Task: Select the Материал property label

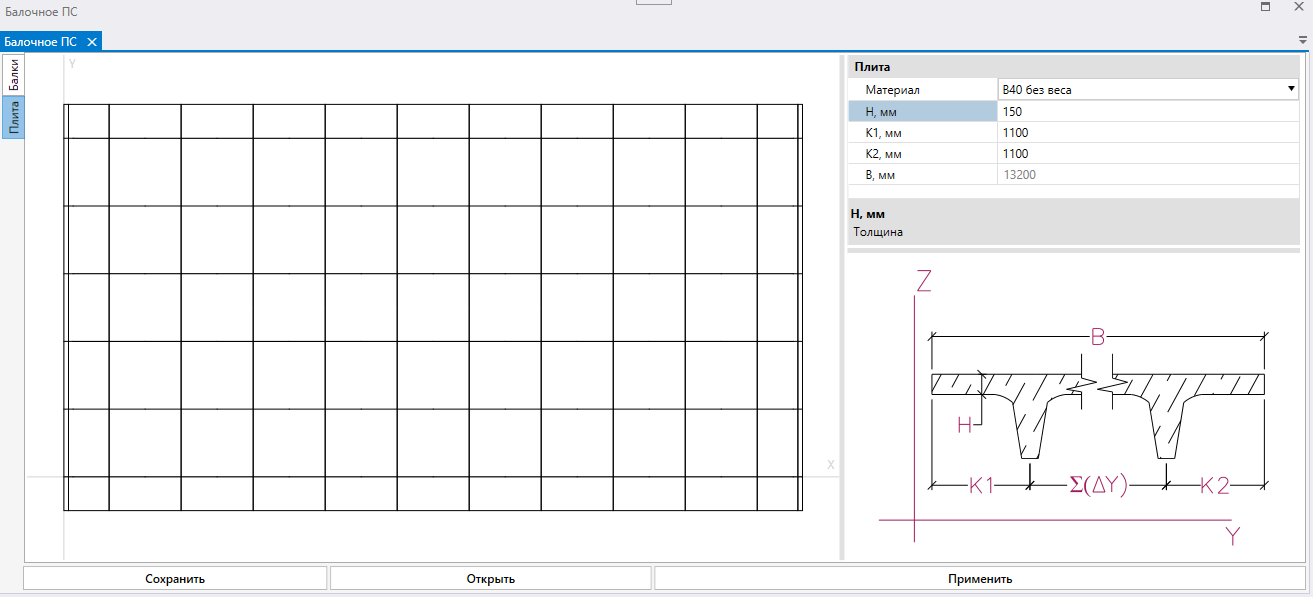Action: coord(922,90)
